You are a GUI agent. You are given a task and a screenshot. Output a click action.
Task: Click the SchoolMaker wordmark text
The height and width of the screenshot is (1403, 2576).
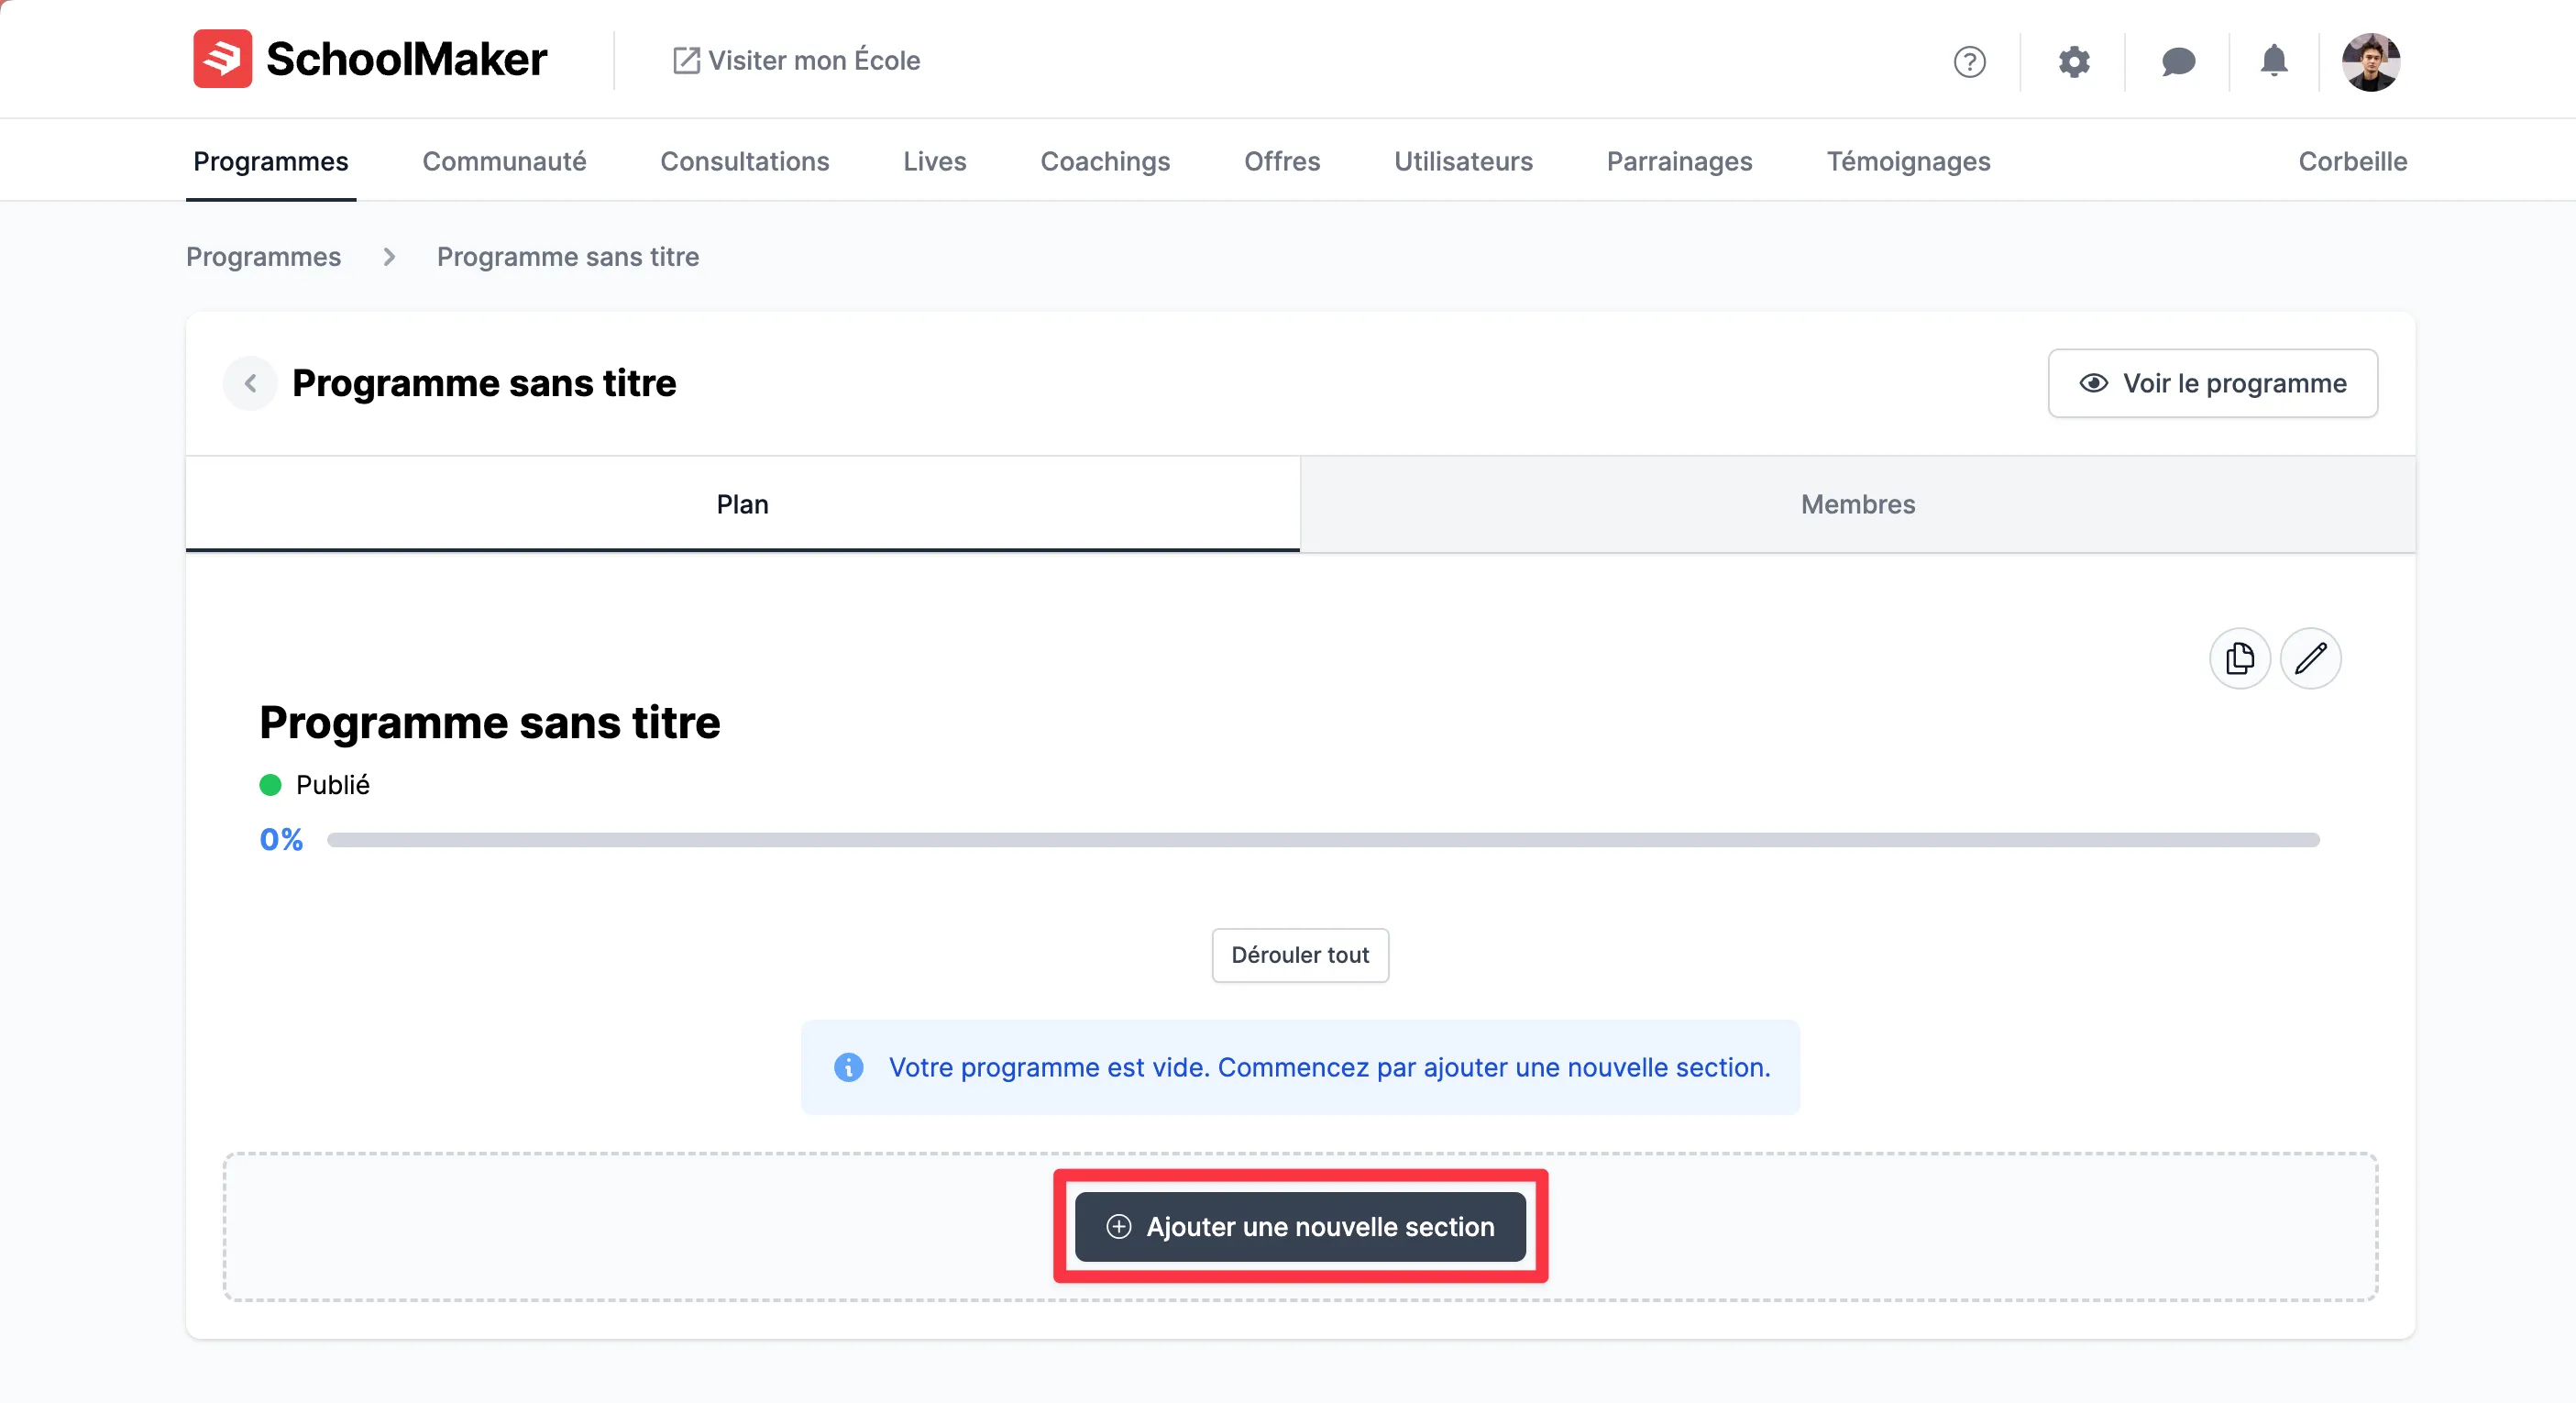pos(406,59)
